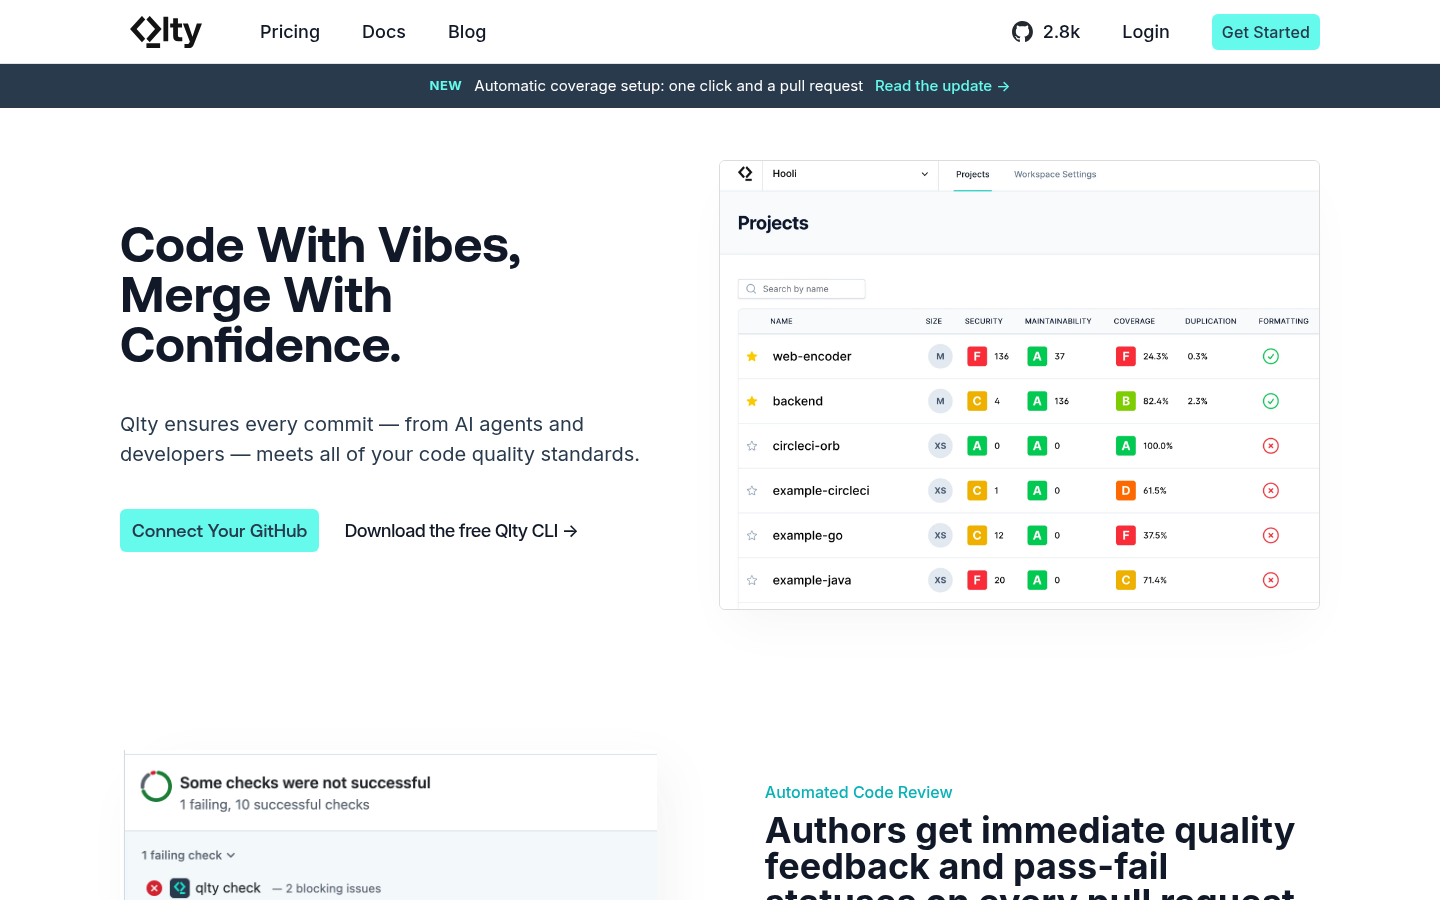Click the formatting fail icon for example-circleci

(x=1271, y=491)
